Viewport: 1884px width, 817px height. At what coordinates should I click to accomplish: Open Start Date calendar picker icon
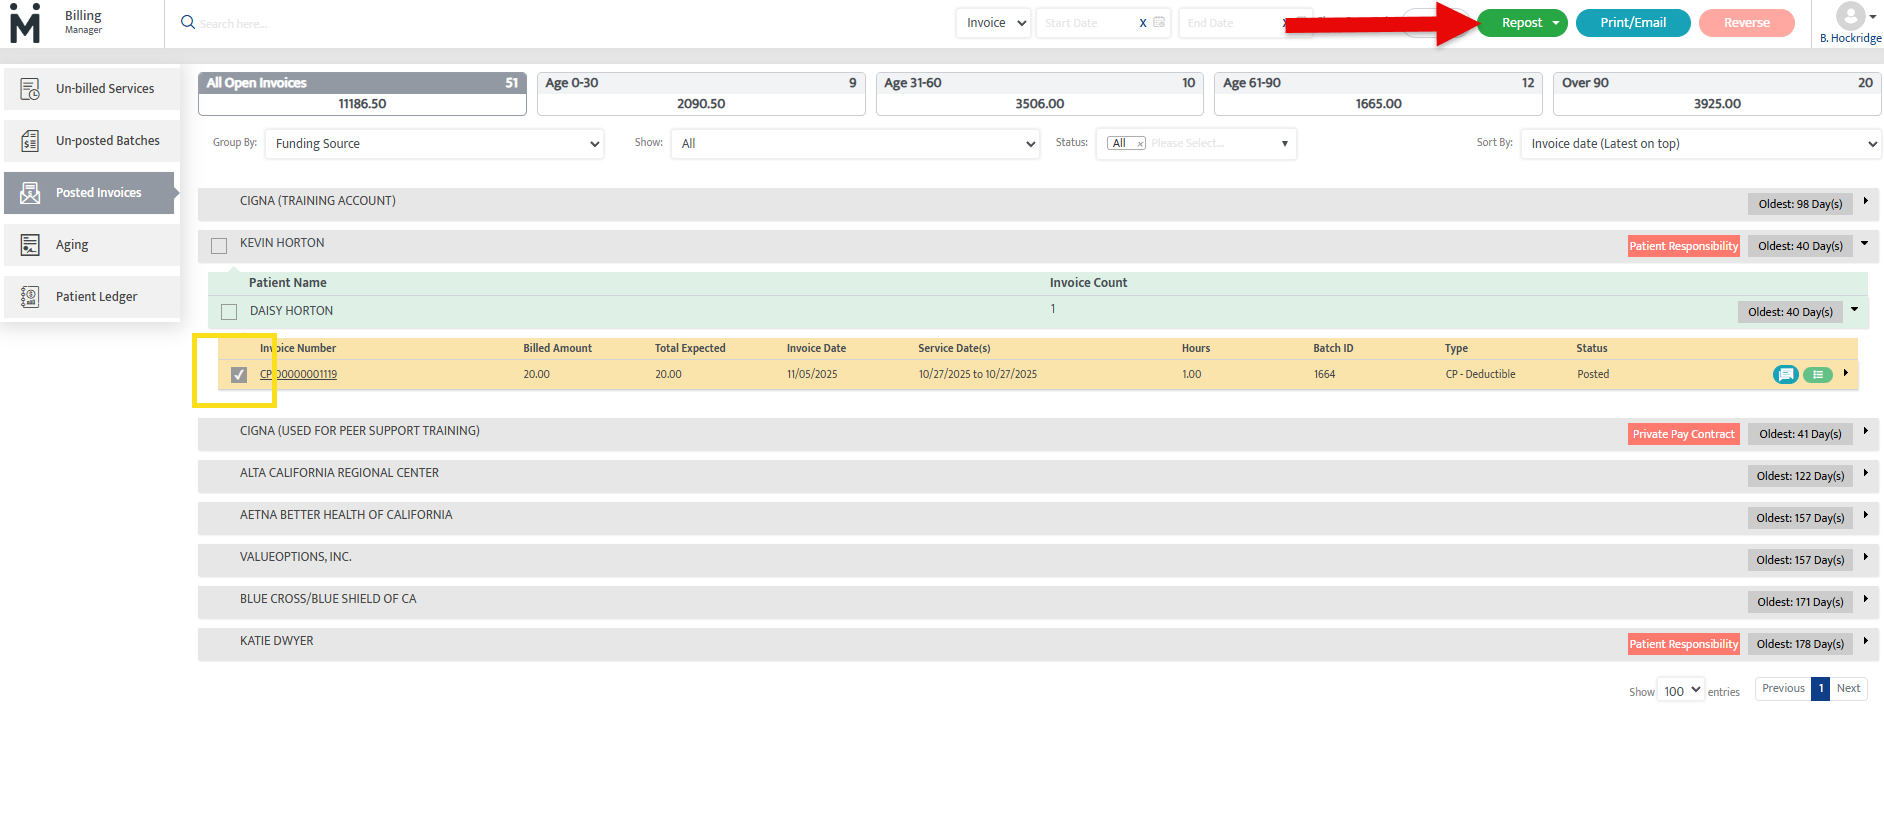coord(1159,23)
